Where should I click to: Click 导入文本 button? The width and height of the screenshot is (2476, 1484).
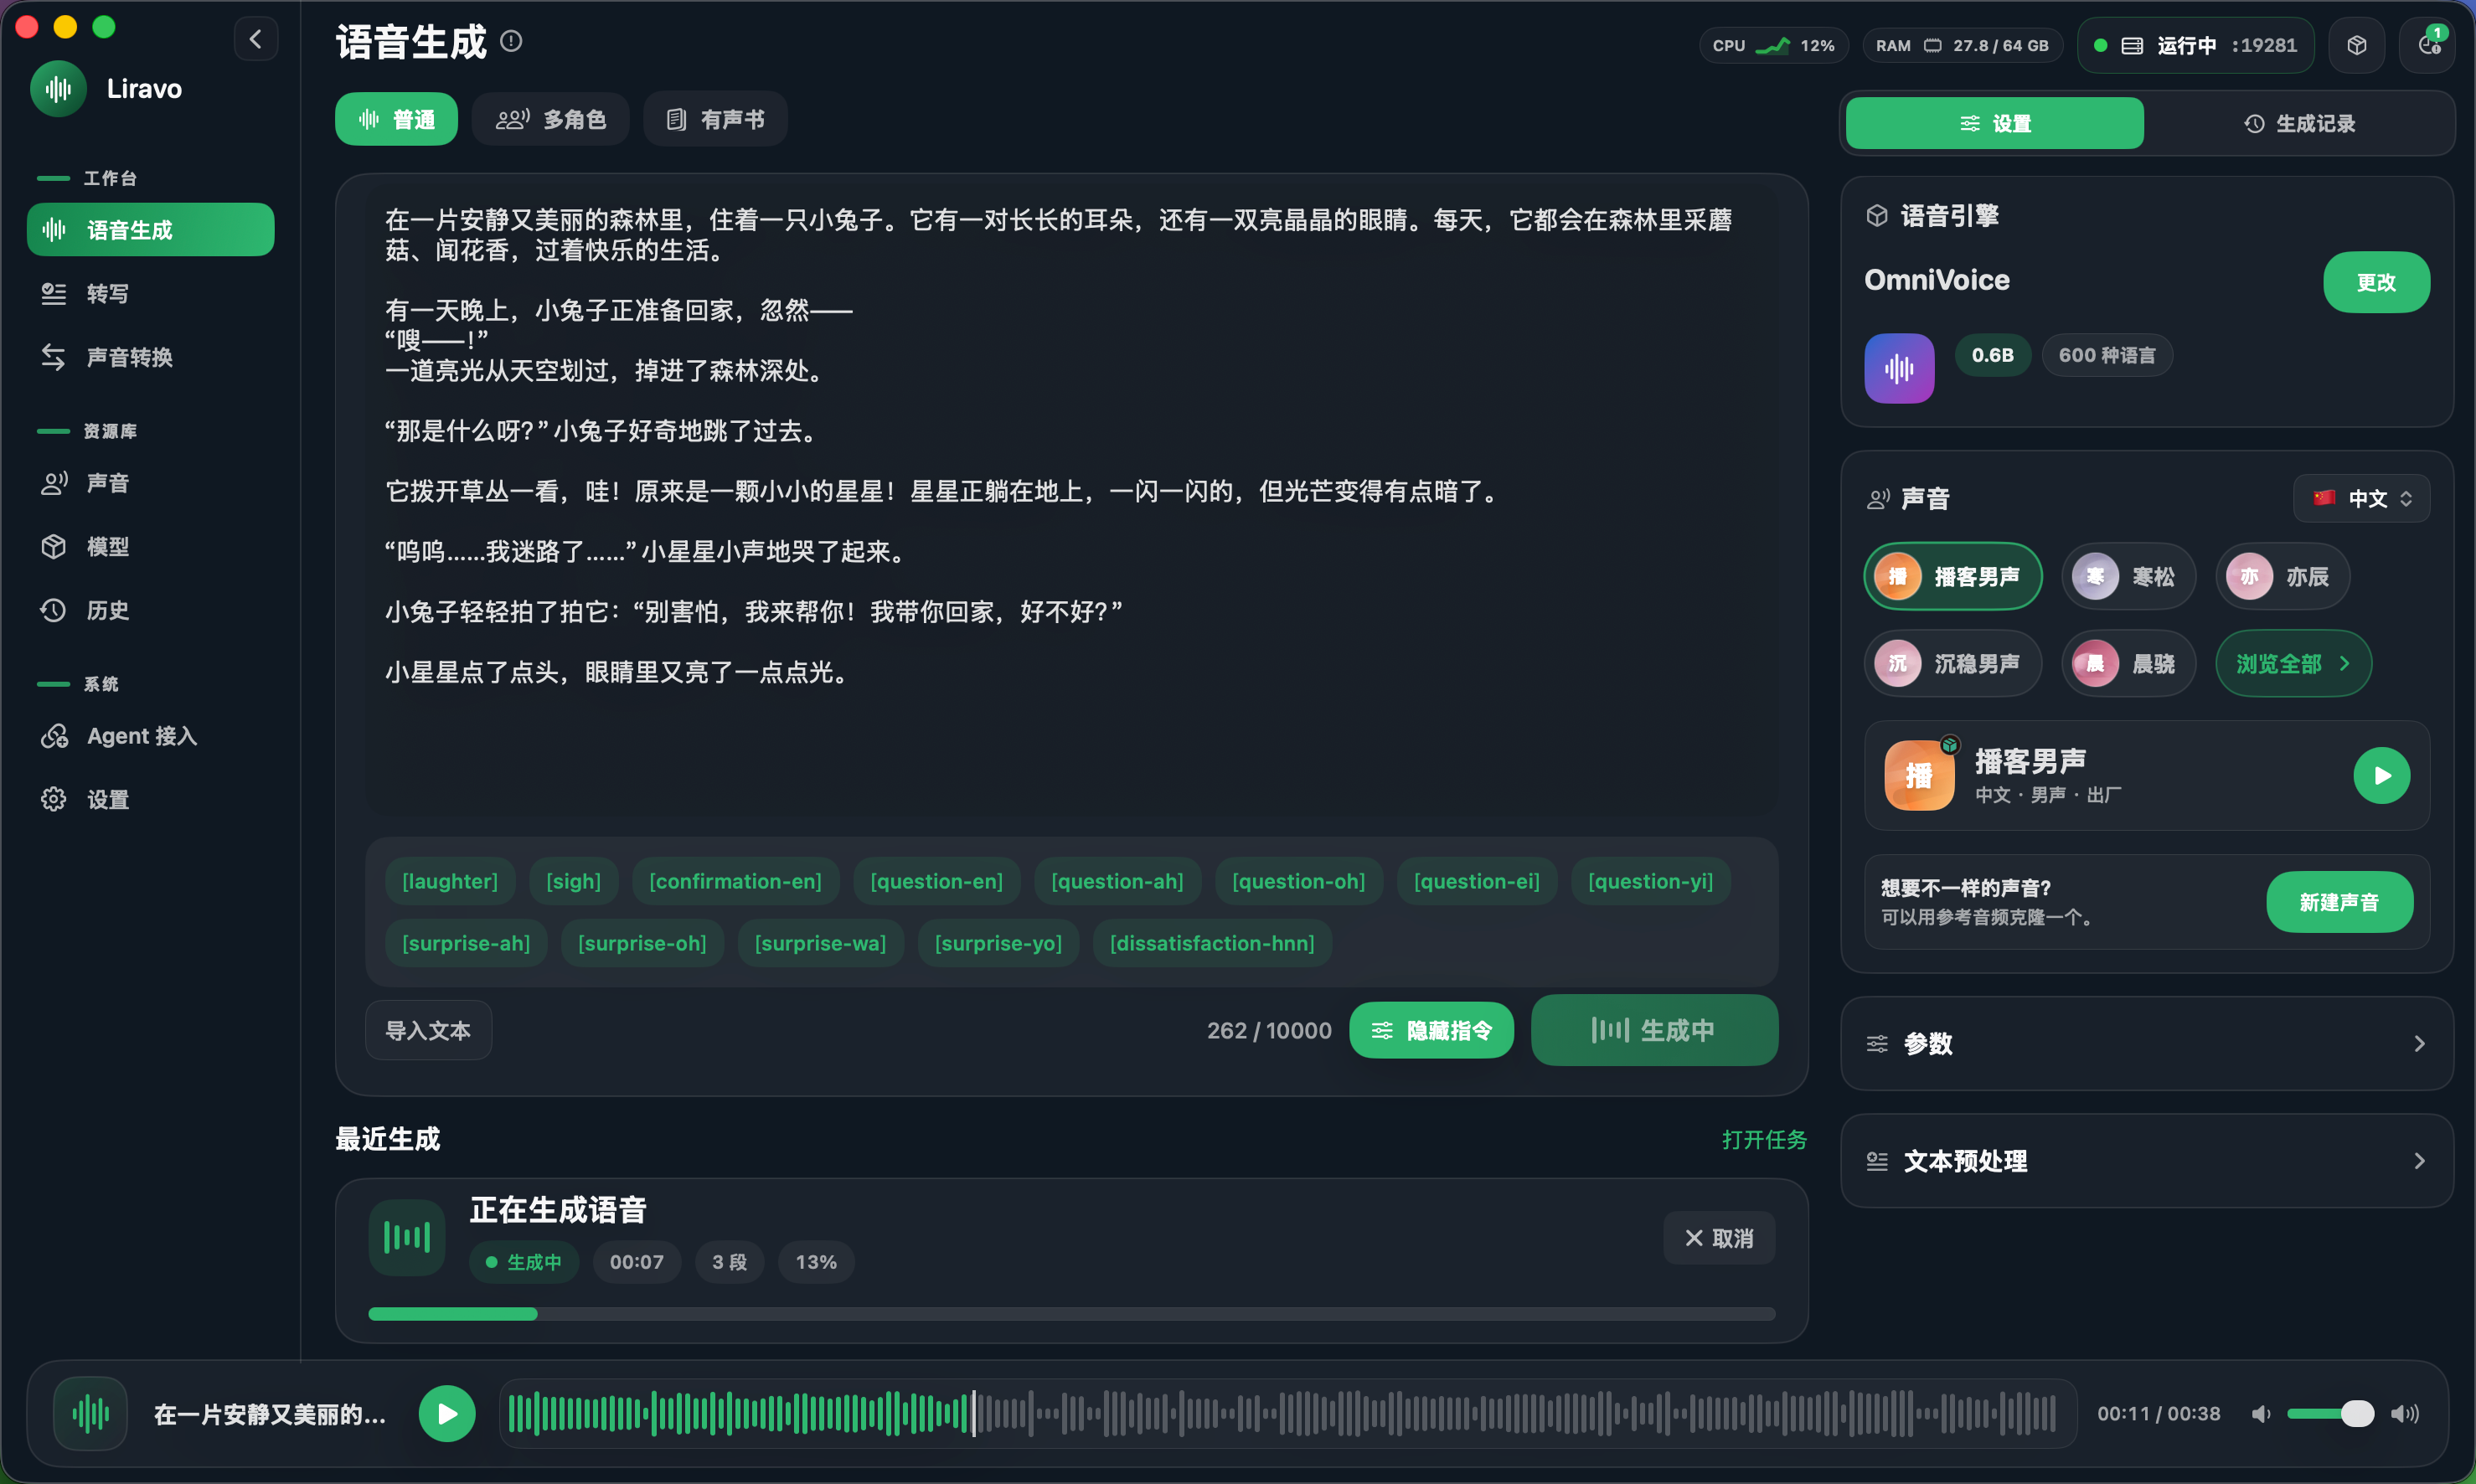428,1030
